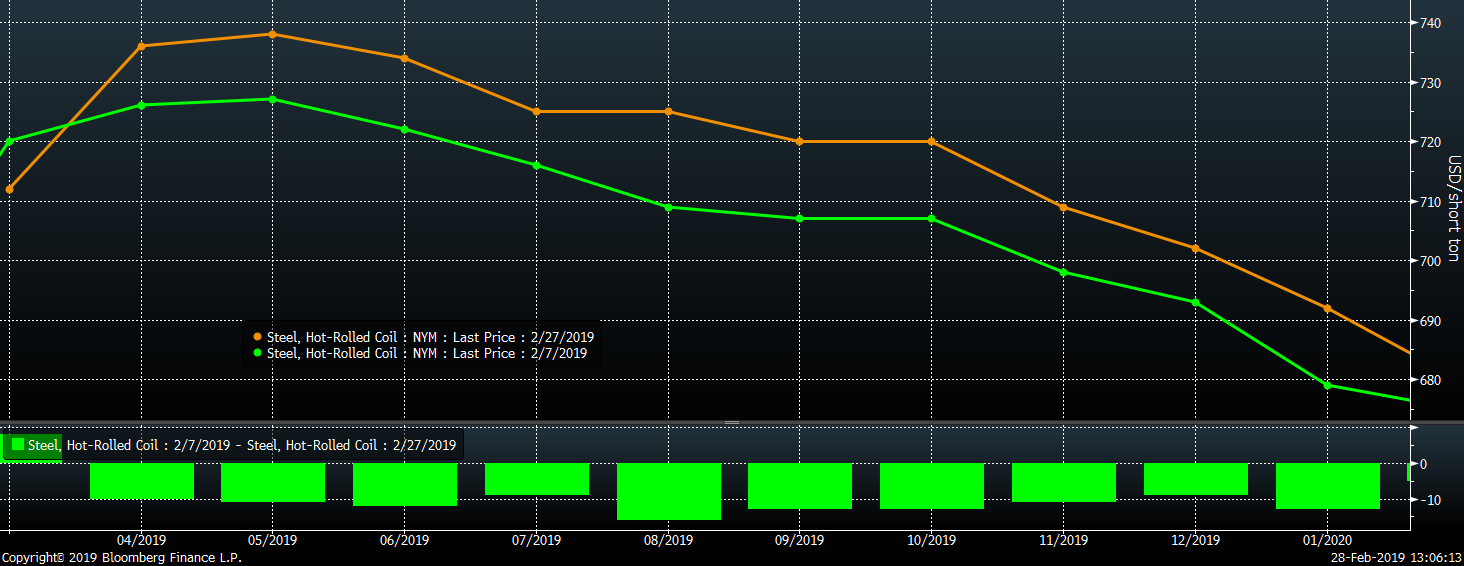Click the green spread bar for 12/2019

click(1195, 479)
